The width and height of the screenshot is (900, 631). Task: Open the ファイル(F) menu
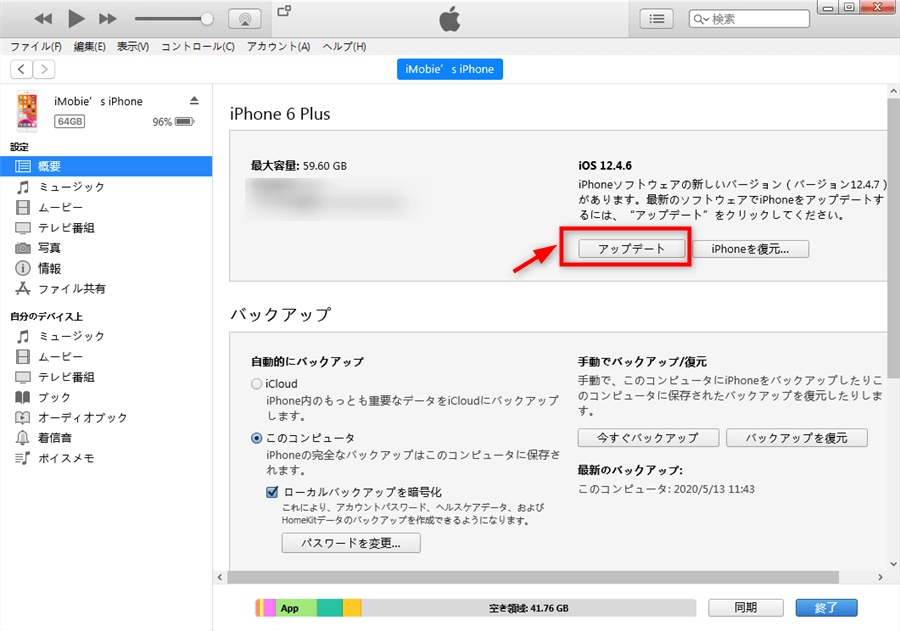[36, 47]
